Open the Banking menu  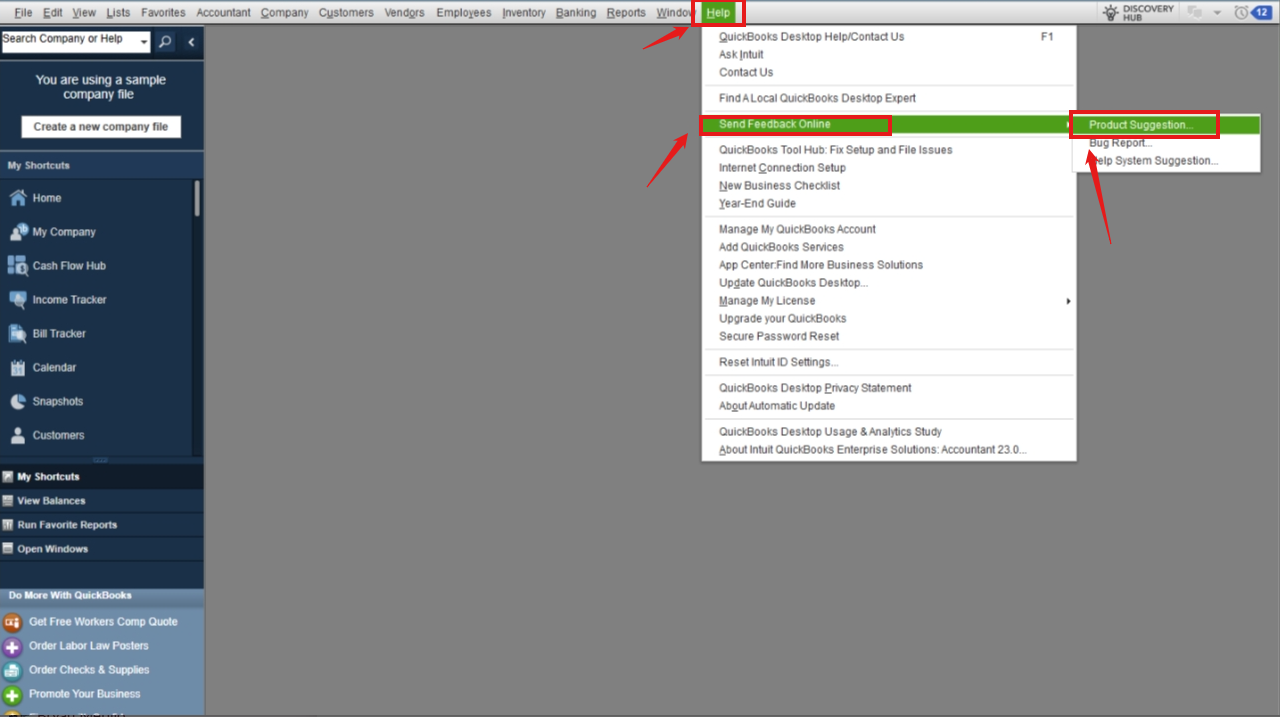point(575,13)
